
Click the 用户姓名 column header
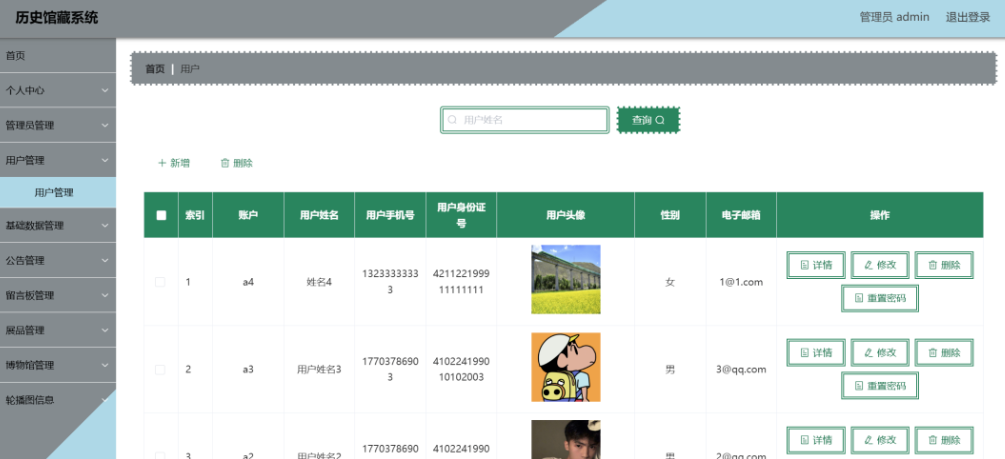(319, 215)
